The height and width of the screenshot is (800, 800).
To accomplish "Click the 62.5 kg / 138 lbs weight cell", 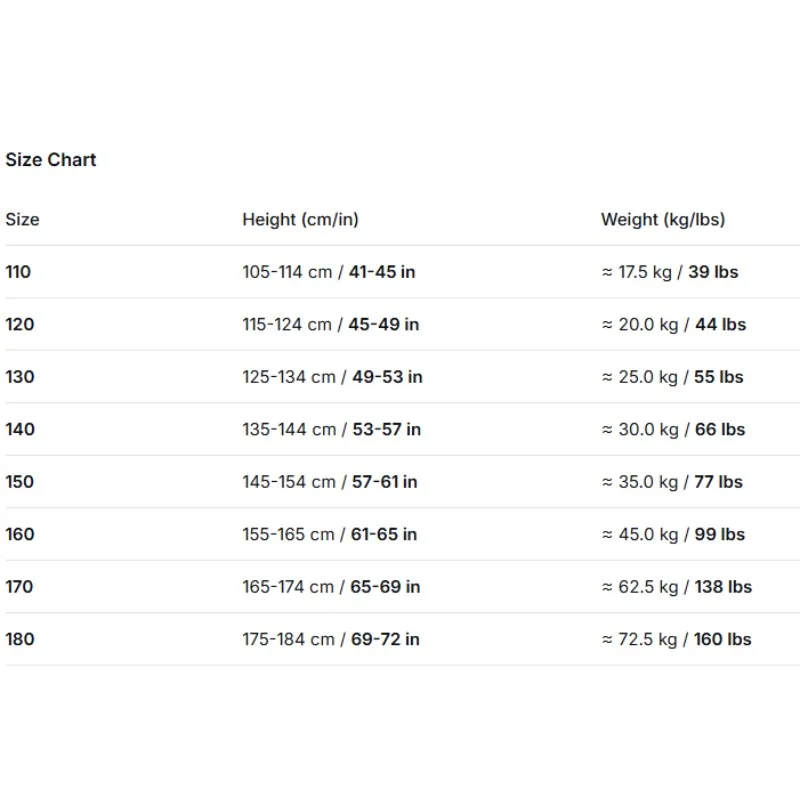I will point(677,587).
